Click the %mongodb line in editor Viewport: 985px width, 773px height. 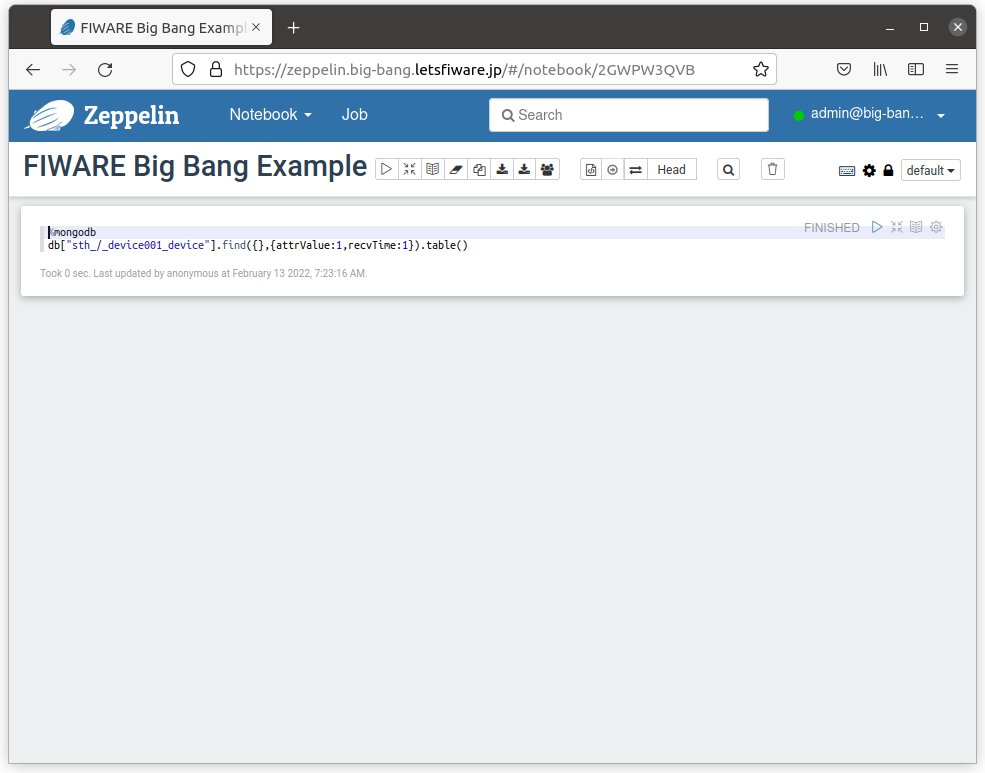pos(72,232)
